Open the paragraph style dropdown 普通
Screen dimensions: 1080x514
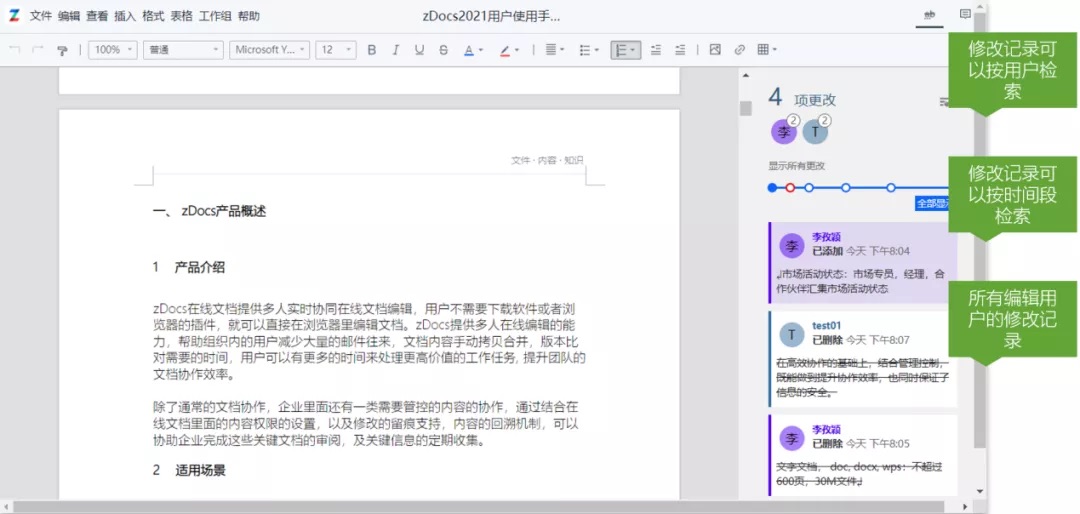click(x=183, y=50)
